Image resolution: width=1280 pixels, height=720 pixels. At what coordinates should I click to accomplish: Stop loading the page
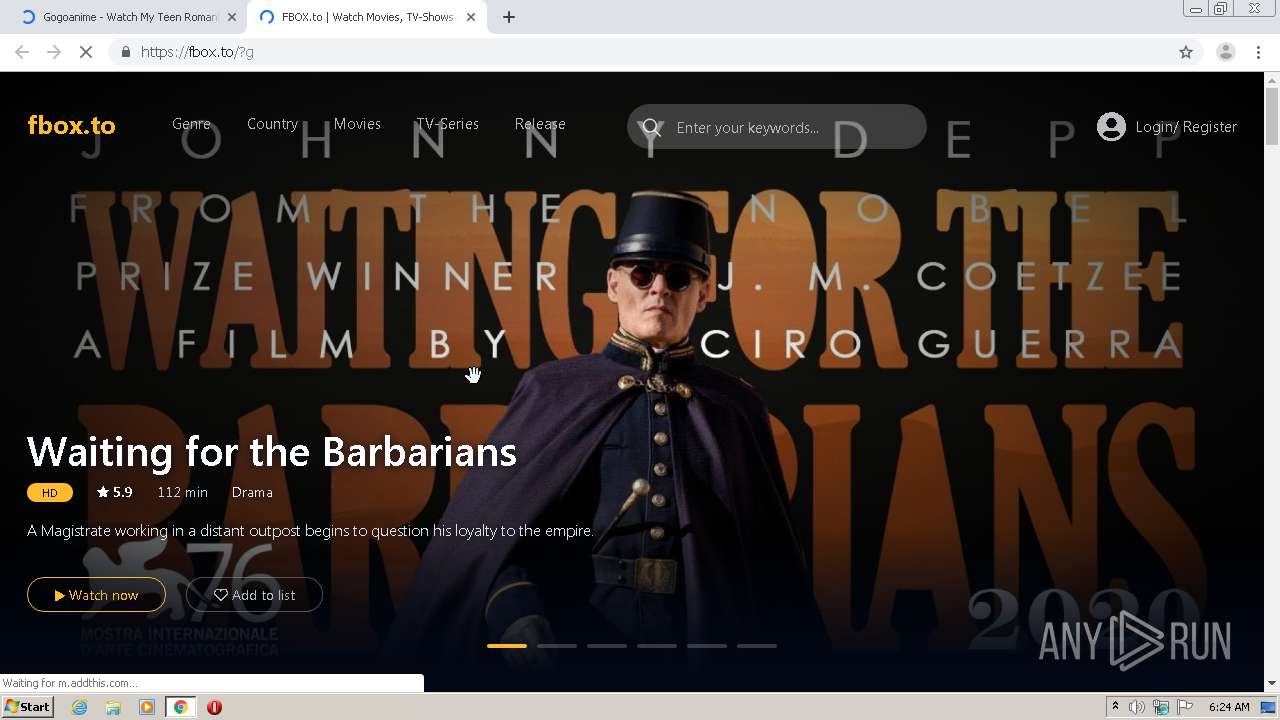pyautogui.click(x=86, y=52)
